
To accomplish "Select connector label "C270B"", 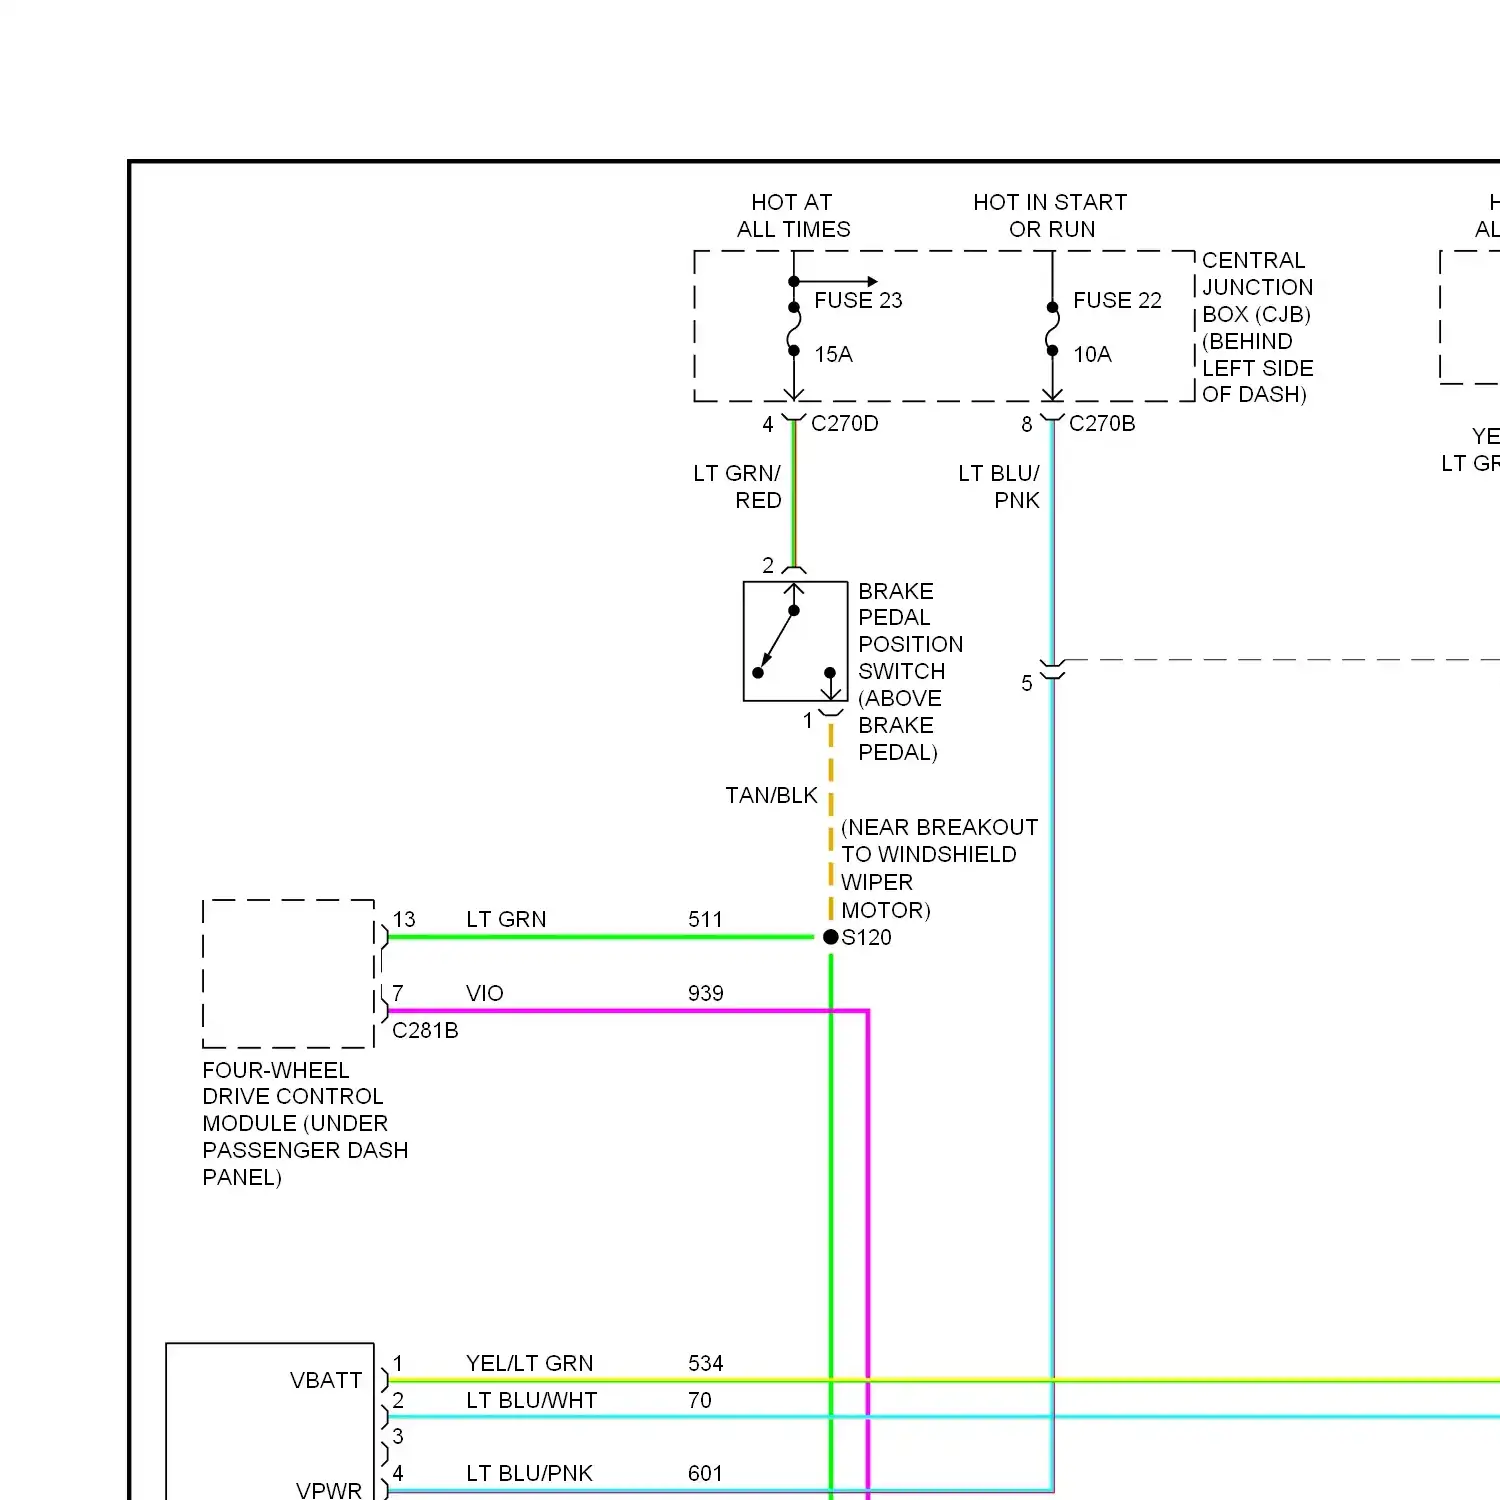I will [x=1102, y=423].
